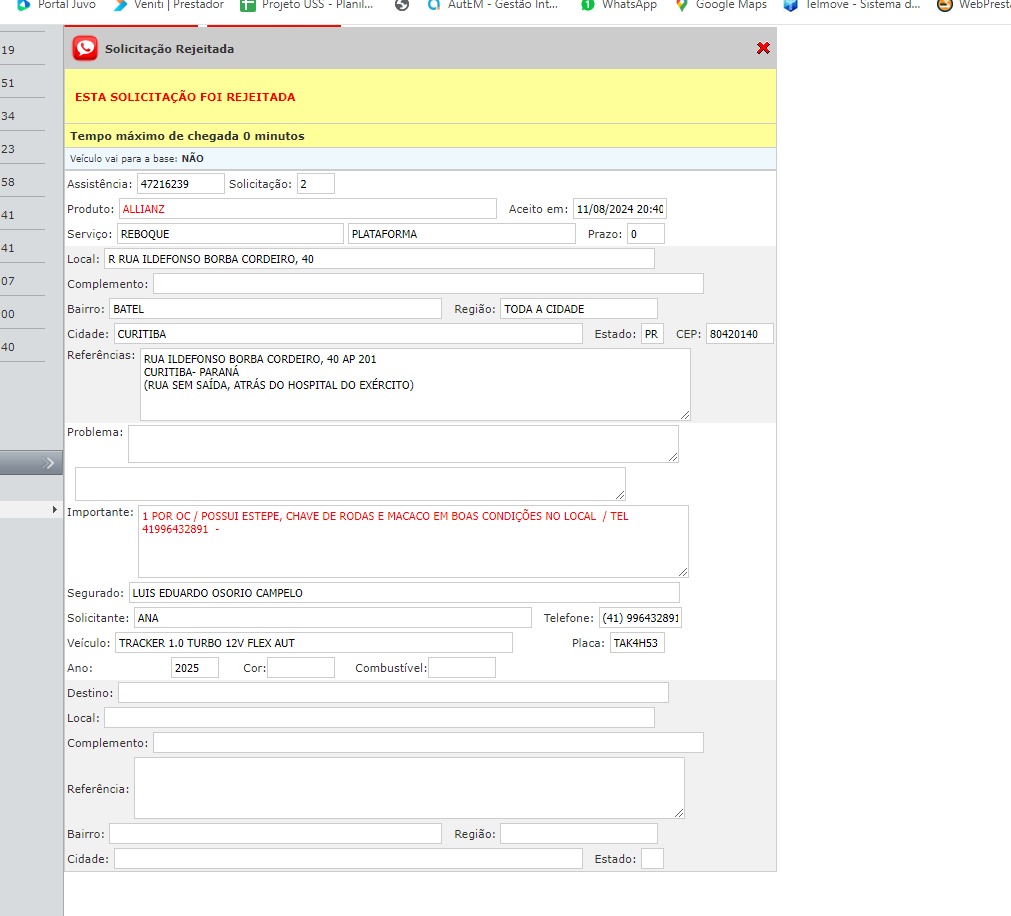Close the Solicitação Rejeitada dialog
1011x916 pixels.
(763, 48)
